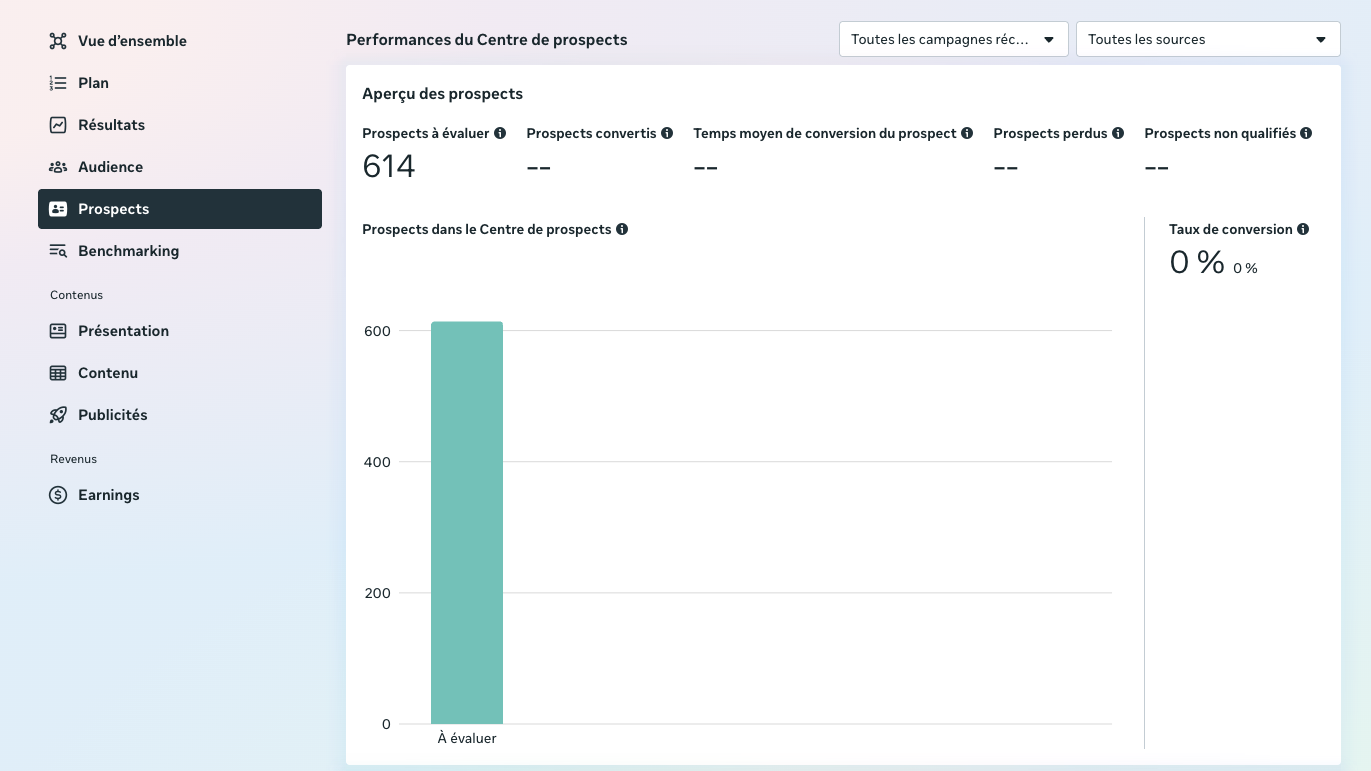Viewport: 1371px width, 771px height.
Task: Open Benchmarking in the sidebar
Action: (180, 251)
